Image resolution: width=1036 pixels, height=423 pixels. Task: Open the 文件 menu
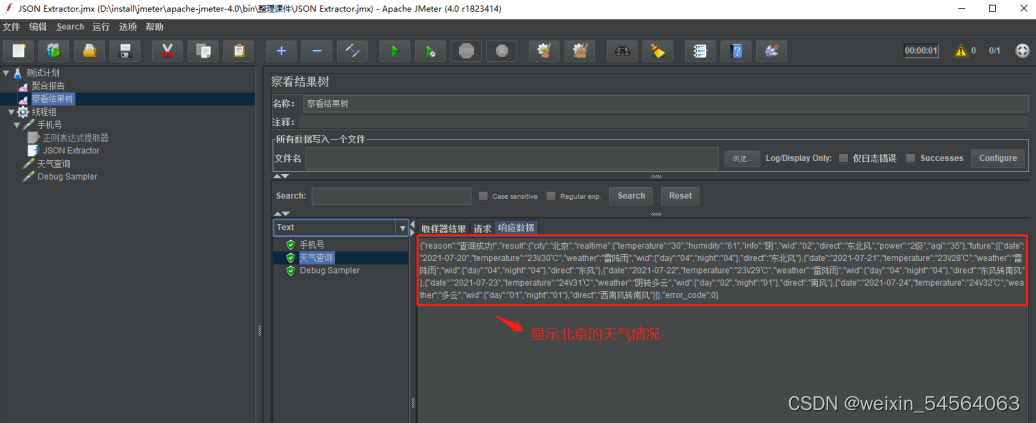[12, 27]
